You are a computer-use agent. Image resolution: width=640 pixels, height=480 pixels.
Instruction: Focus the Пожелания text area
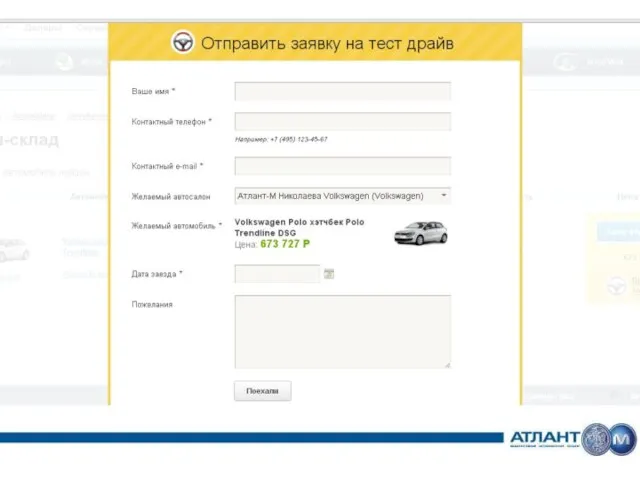pyautogui.click(x=342, y=331)
